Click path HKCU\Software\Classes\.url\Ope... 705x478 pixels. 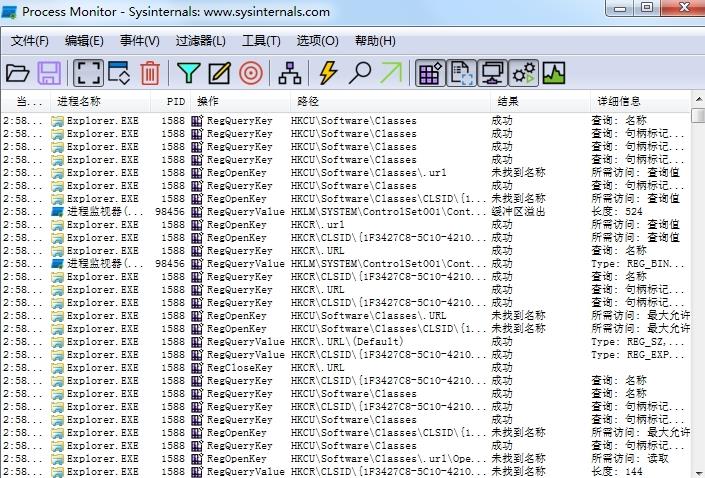click(x=388, y=458)
